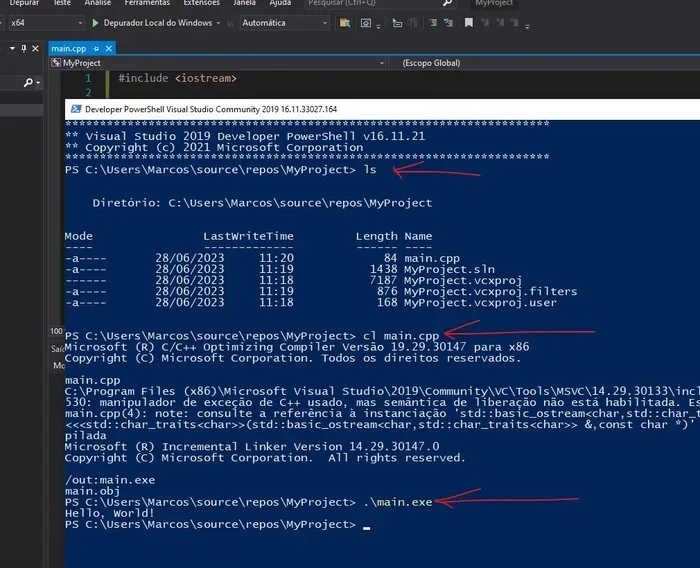Open the x64 platform dropdown
Viewport: 700px width, 568px height.
click(46, 23)
